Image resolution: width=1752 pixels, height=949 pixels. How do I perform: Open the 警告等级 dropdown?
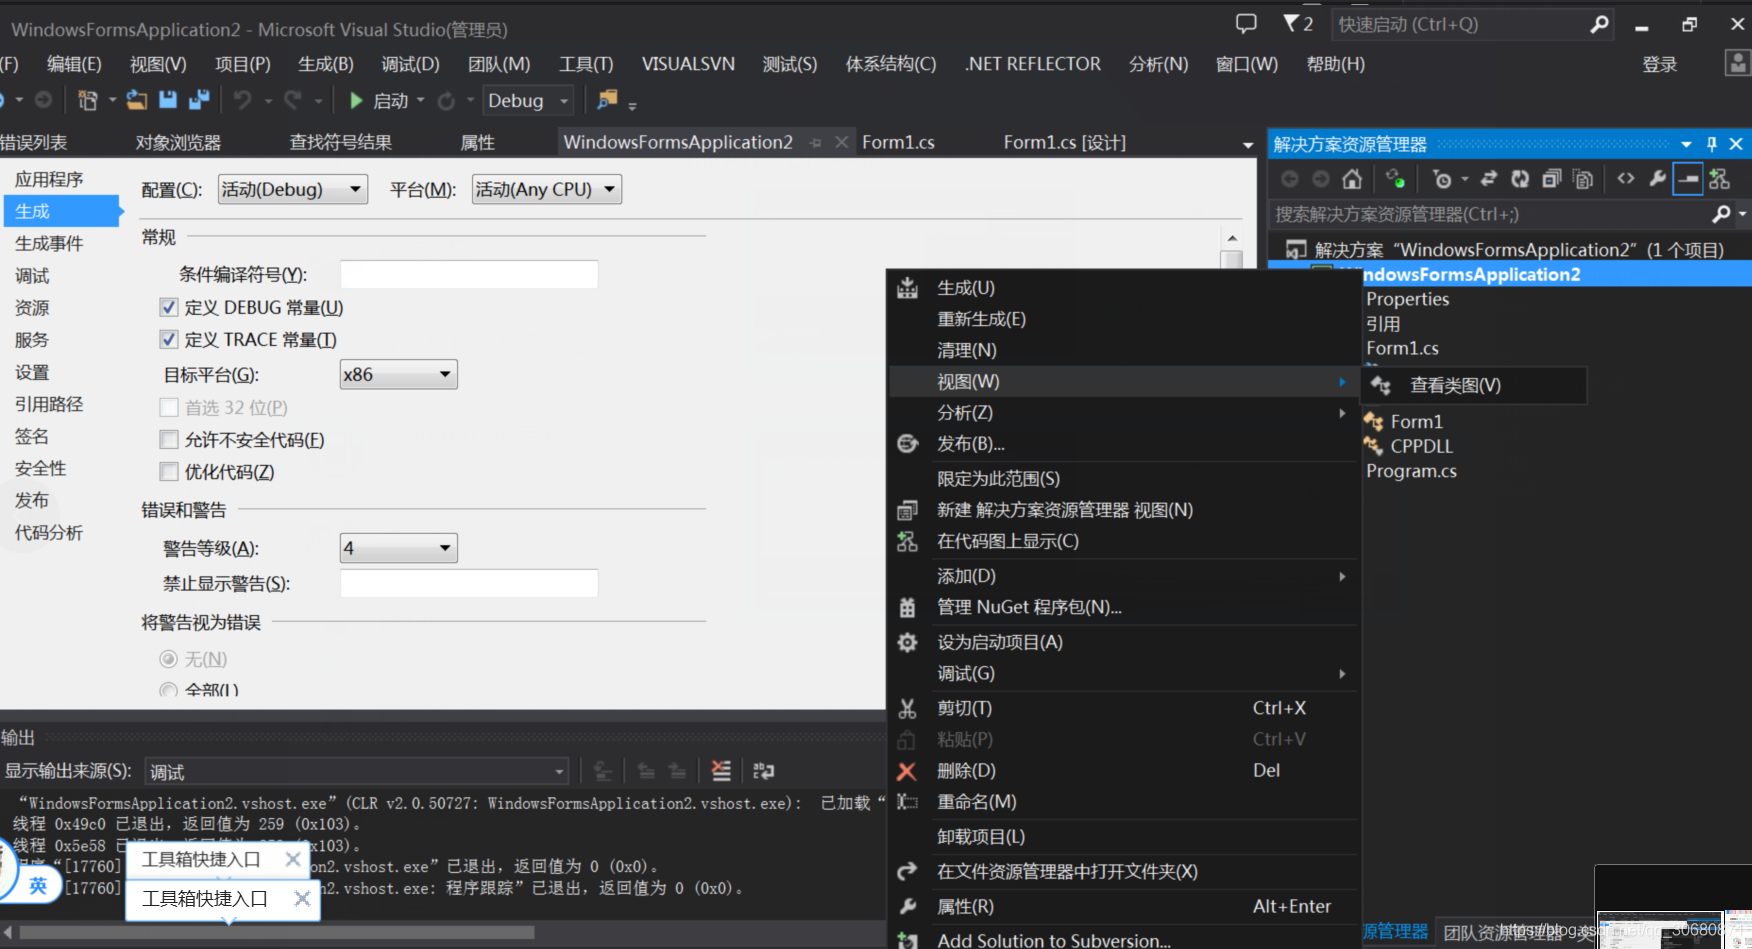[x=399, y=548]
